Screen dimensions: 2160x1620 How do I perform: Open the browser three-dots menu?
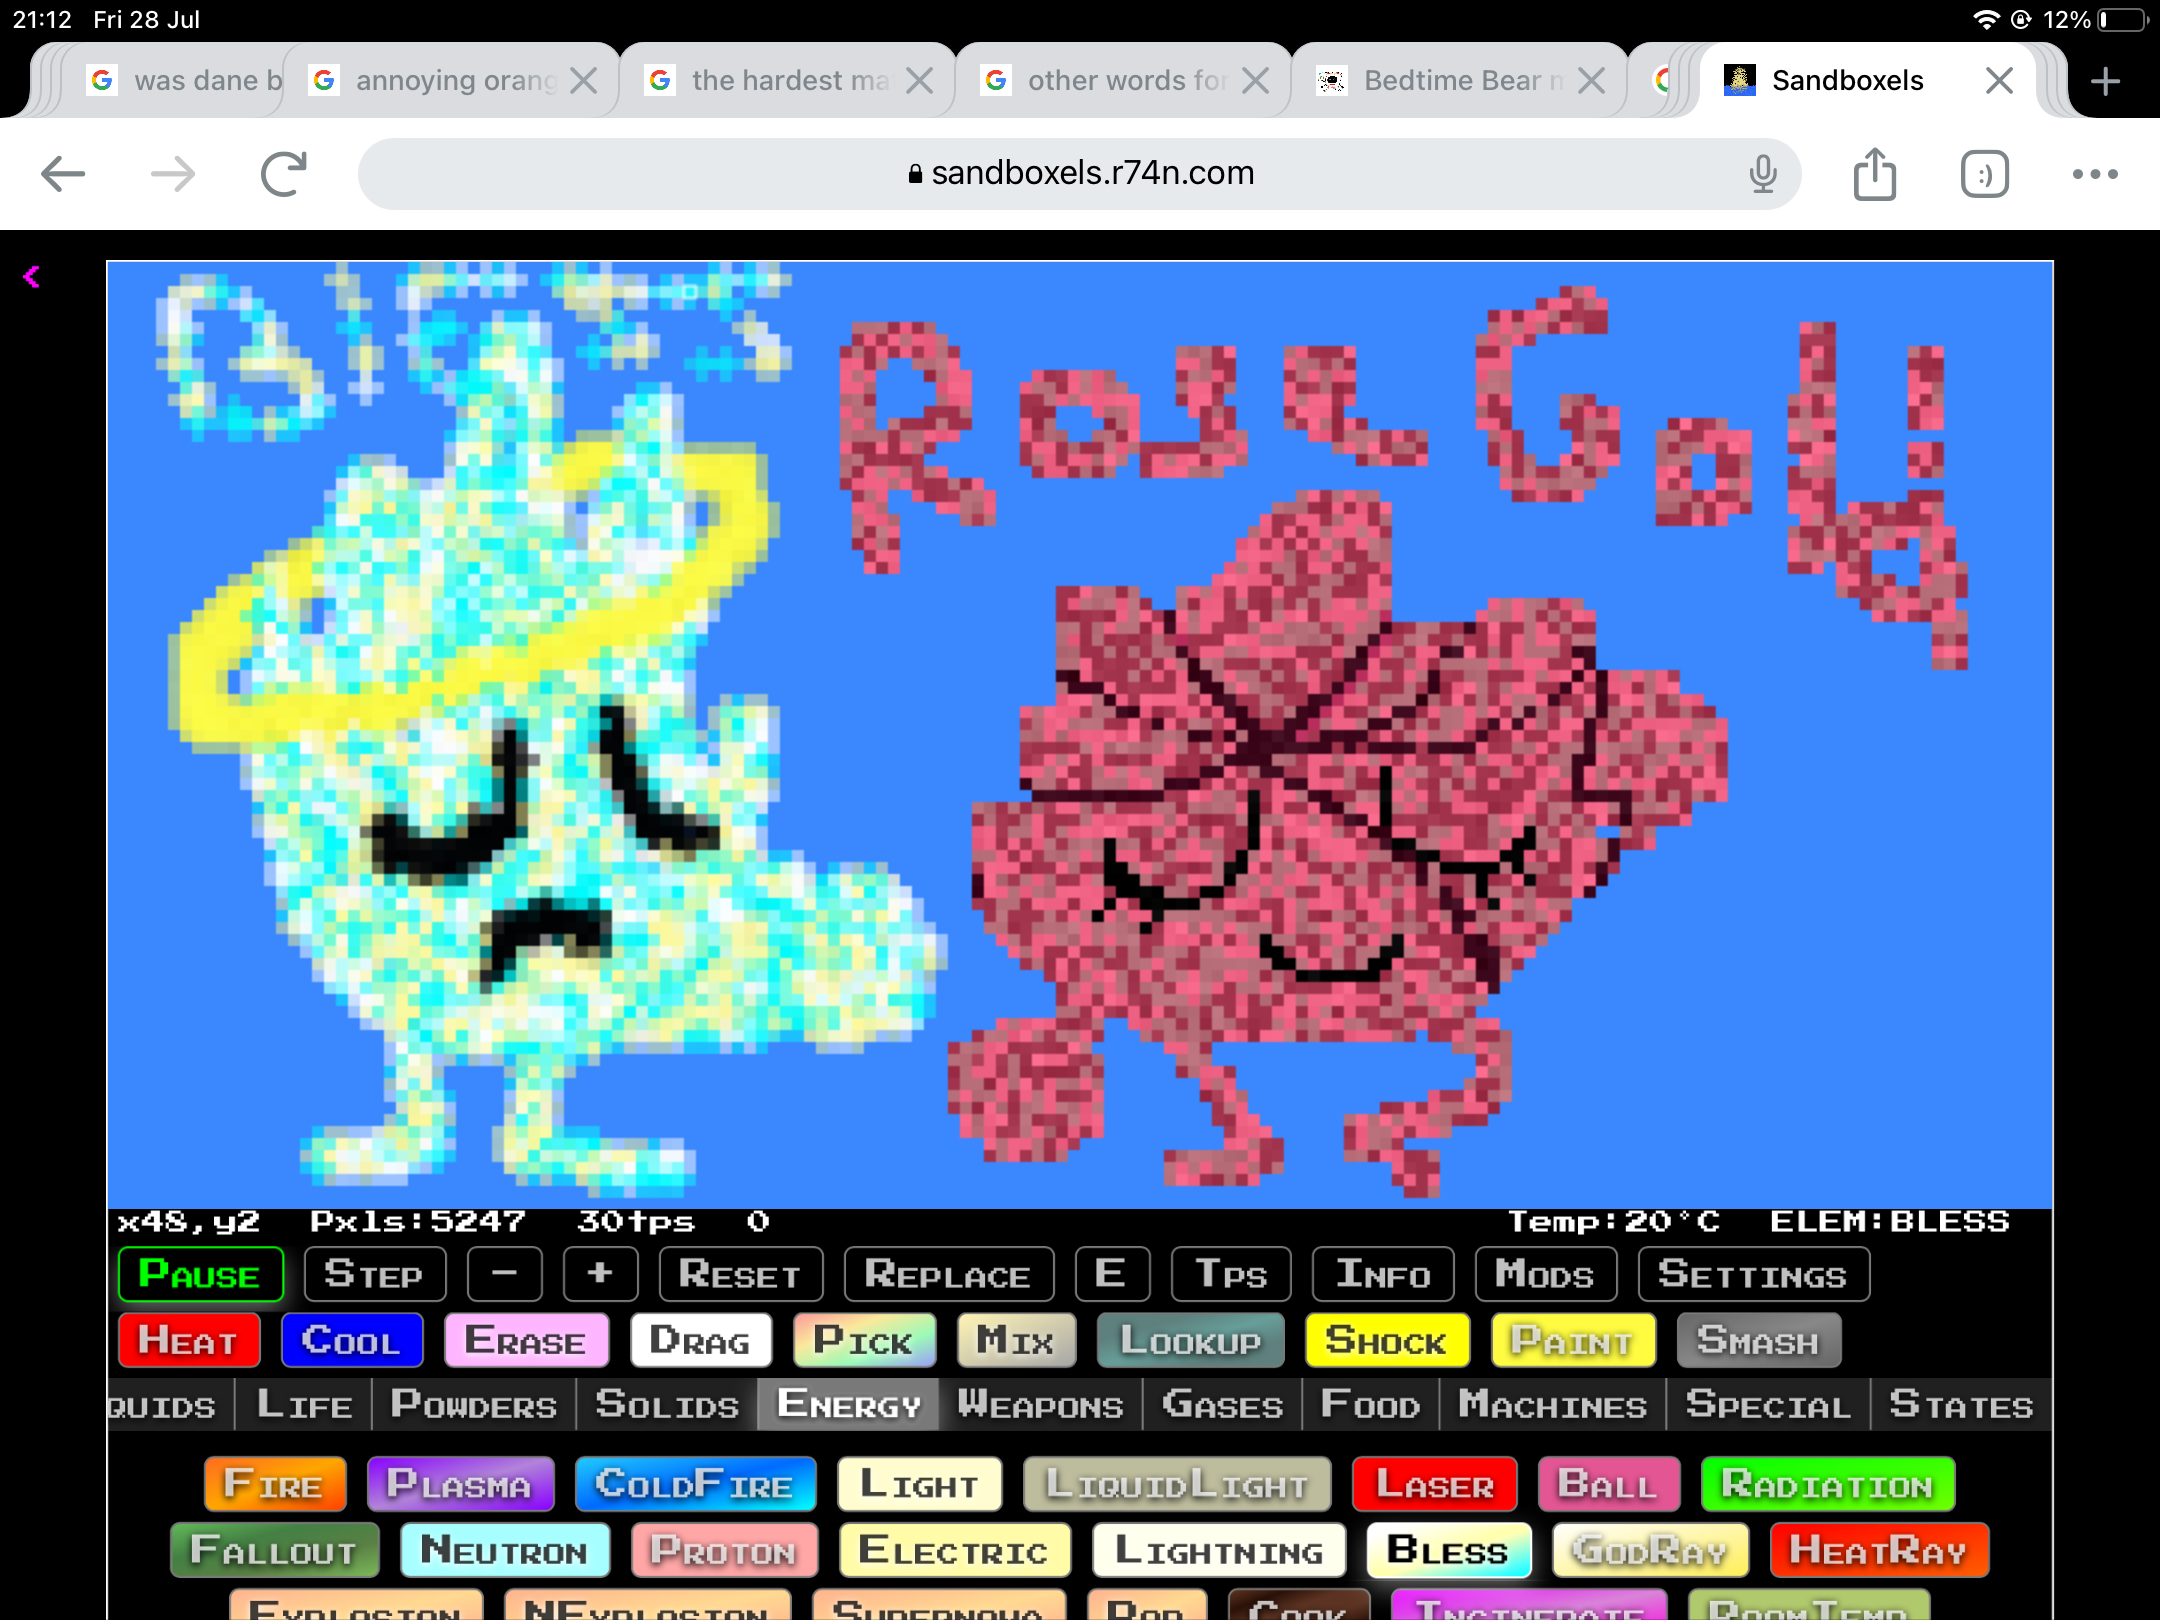point(2094,174)
